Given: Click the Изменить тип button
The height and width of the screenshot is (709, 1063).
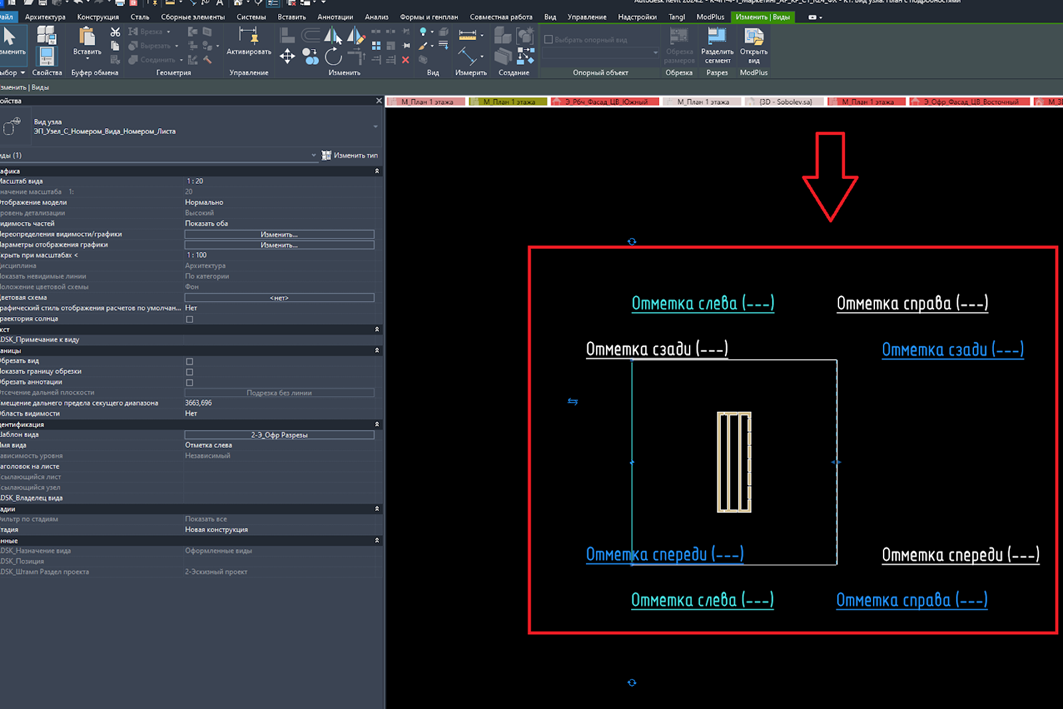Looking at the screenshot, I should tap(350, 155).
